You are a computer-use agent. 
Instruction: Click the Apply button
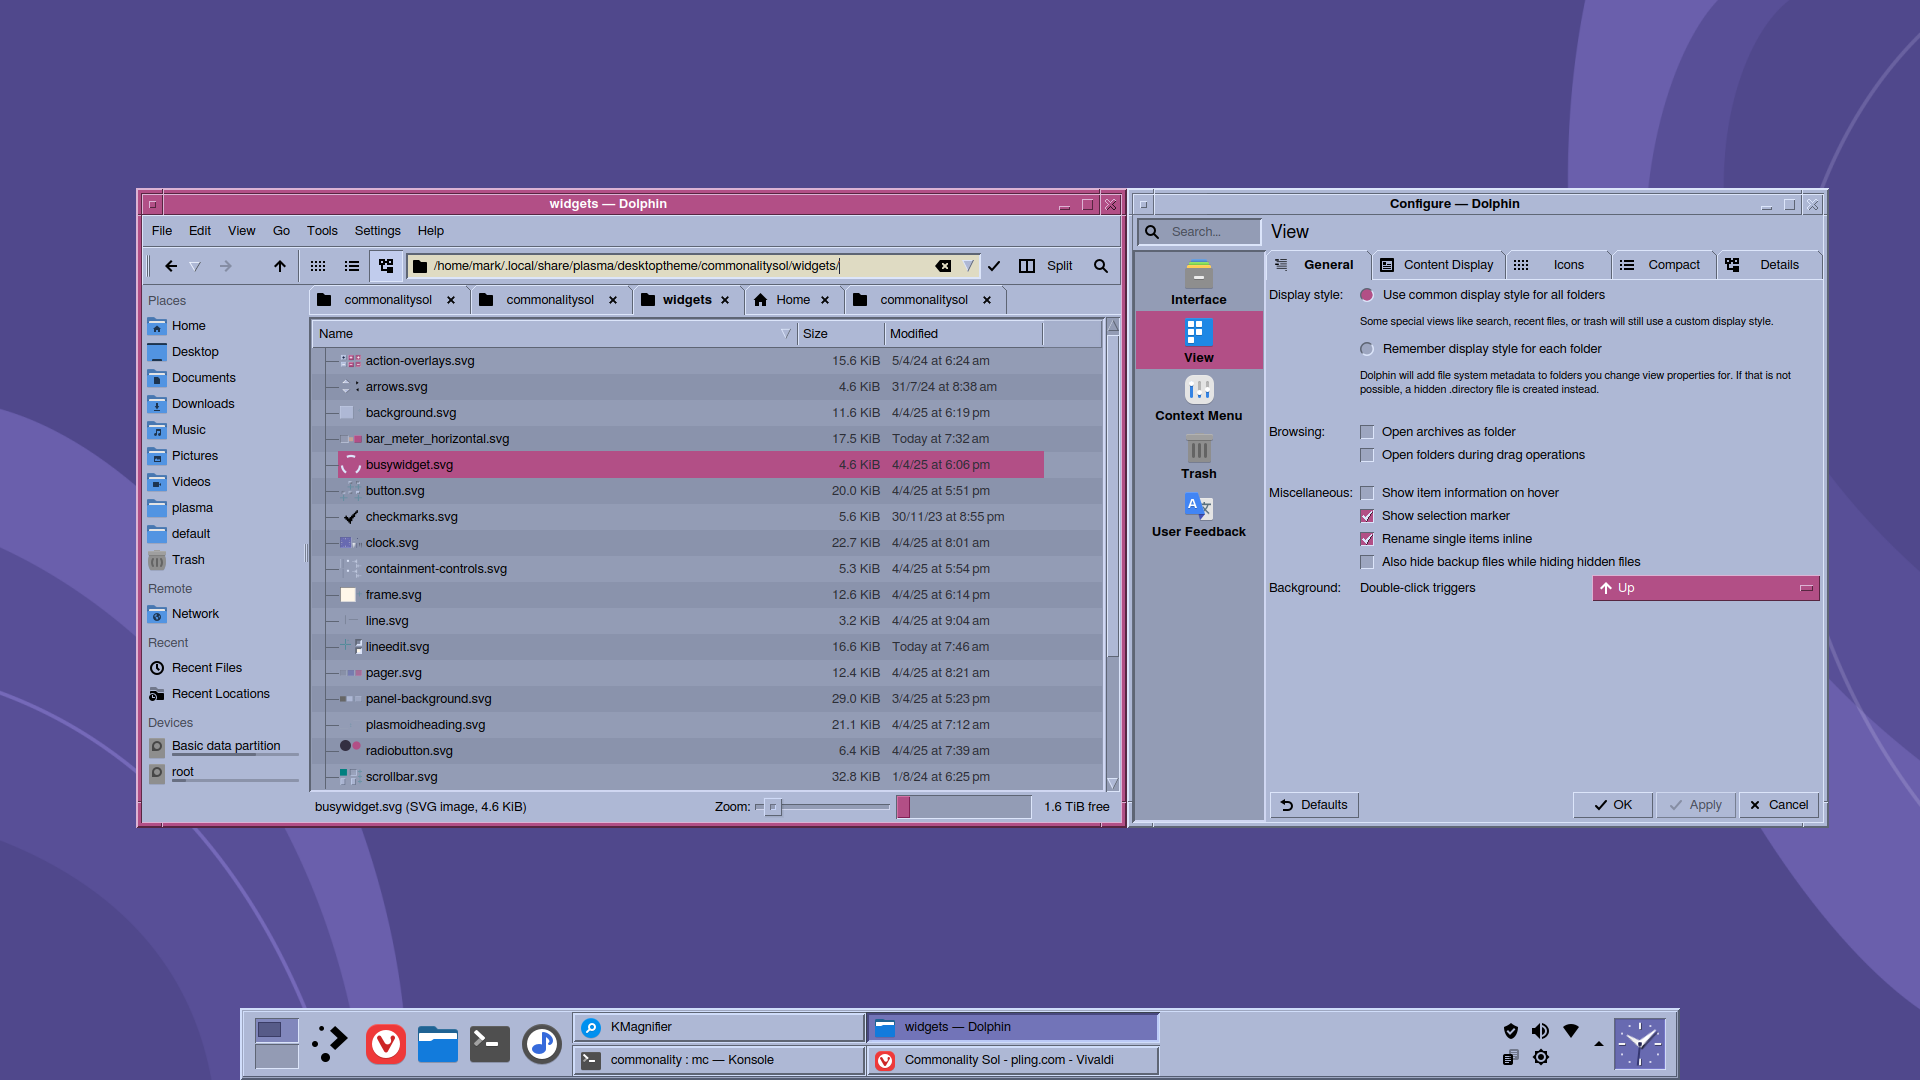[1696, 805]
